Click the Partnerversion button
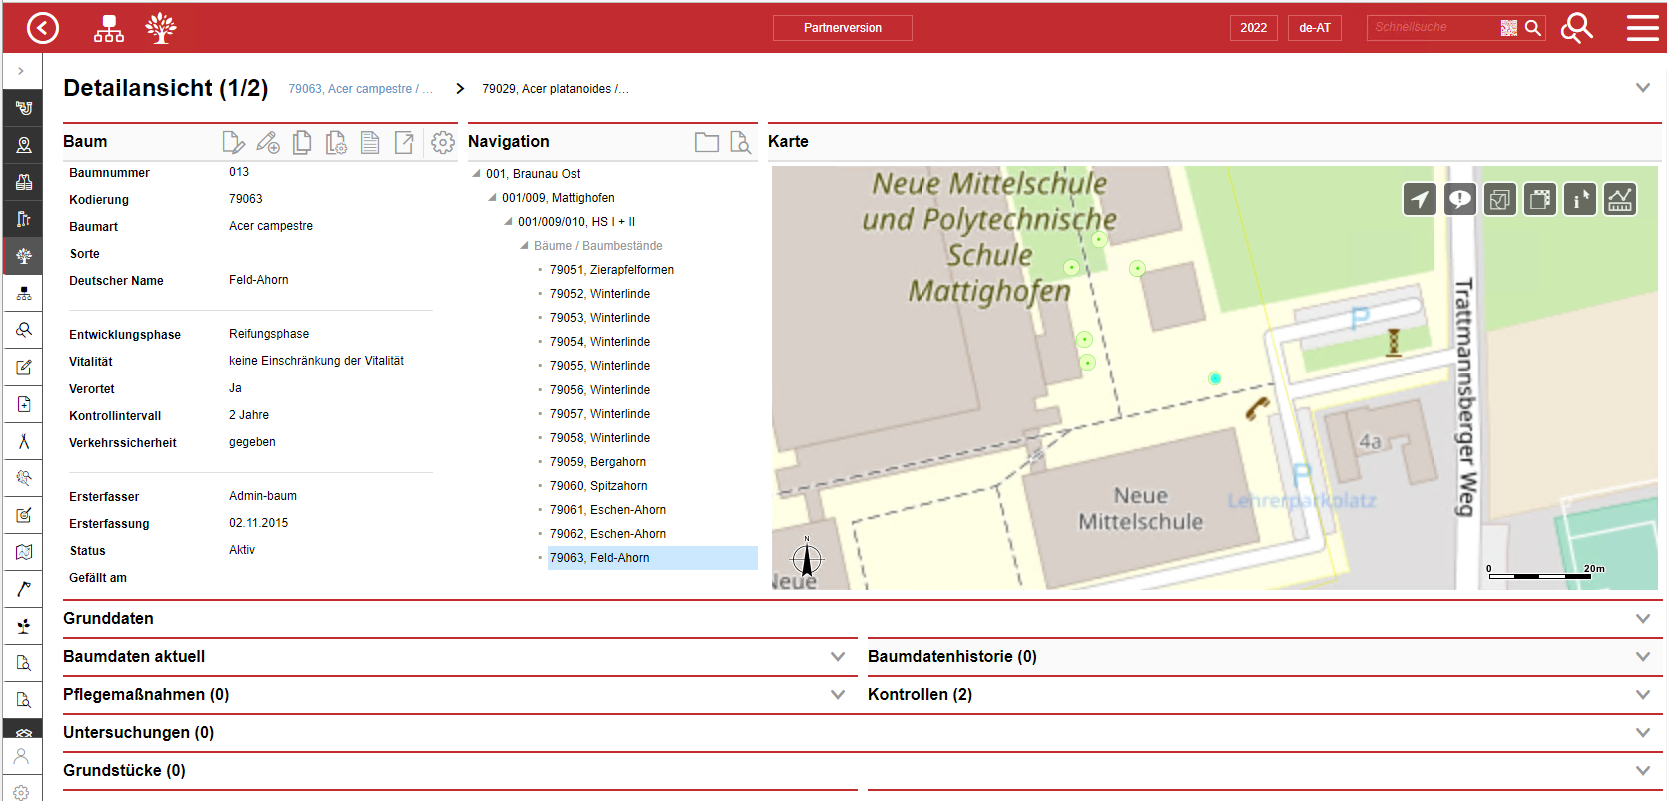The height and width of the screenshot is (801, 1667). click(x=843, y=28)
